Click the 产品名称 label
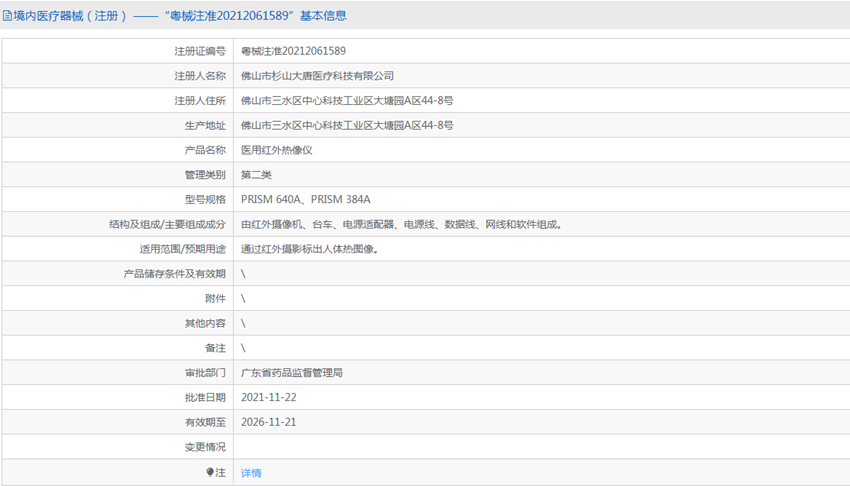The image size is (850, 486). click(x=205, y=150)
